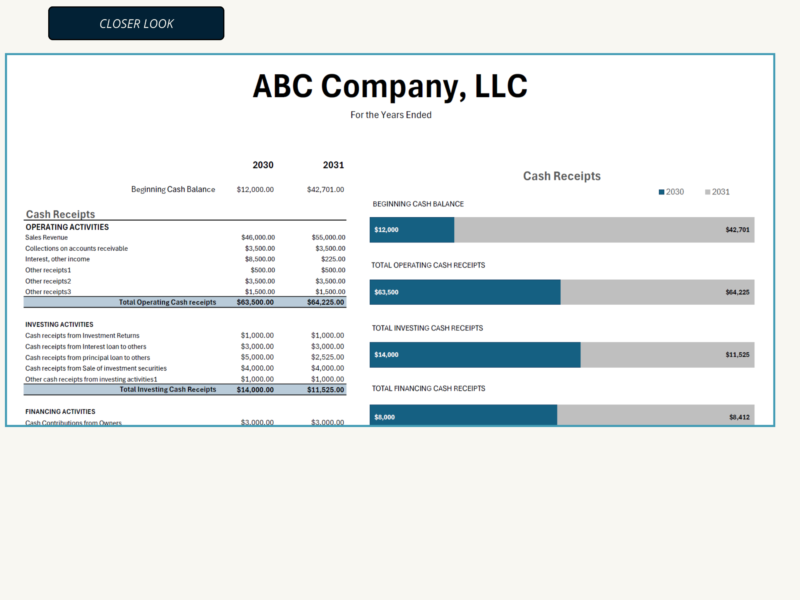Select the Interest, other income label
The width and height of the screenshot is (800, 600).
(x=57, y=259)
